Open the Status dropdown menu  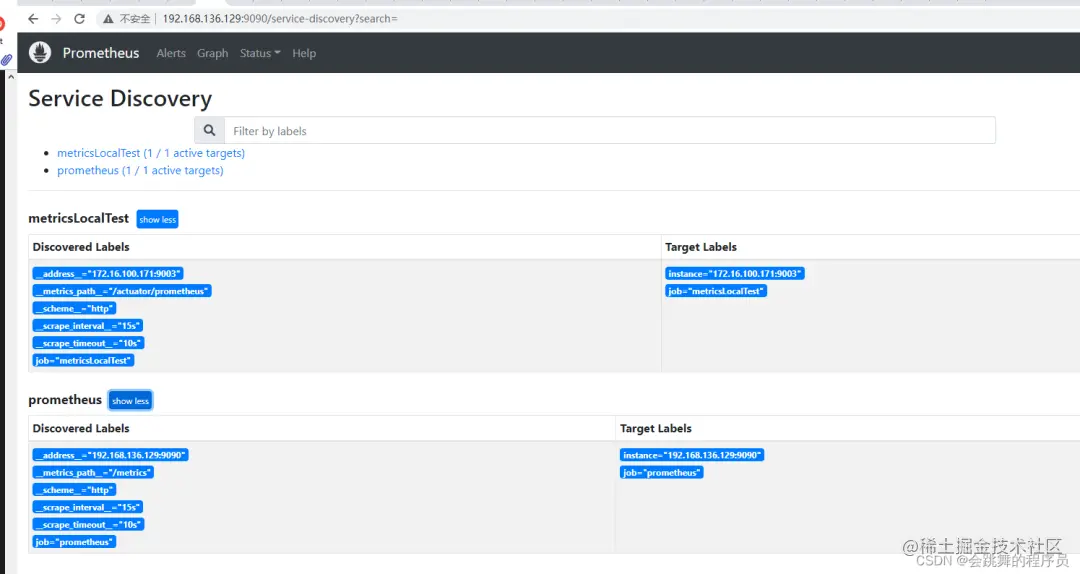pos(260,53)
